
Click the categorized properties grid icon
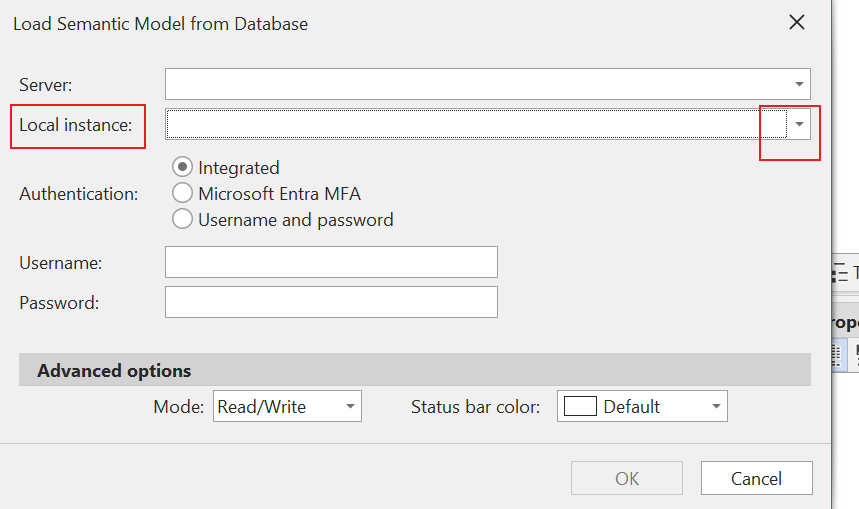pyautogui.click(x=840, y=353)
